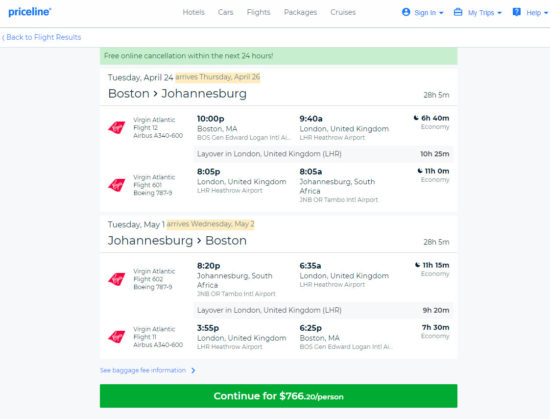Screen dimensions: 550x419
Task: Open the Hotels menu item
Action: tap(194, 12)
